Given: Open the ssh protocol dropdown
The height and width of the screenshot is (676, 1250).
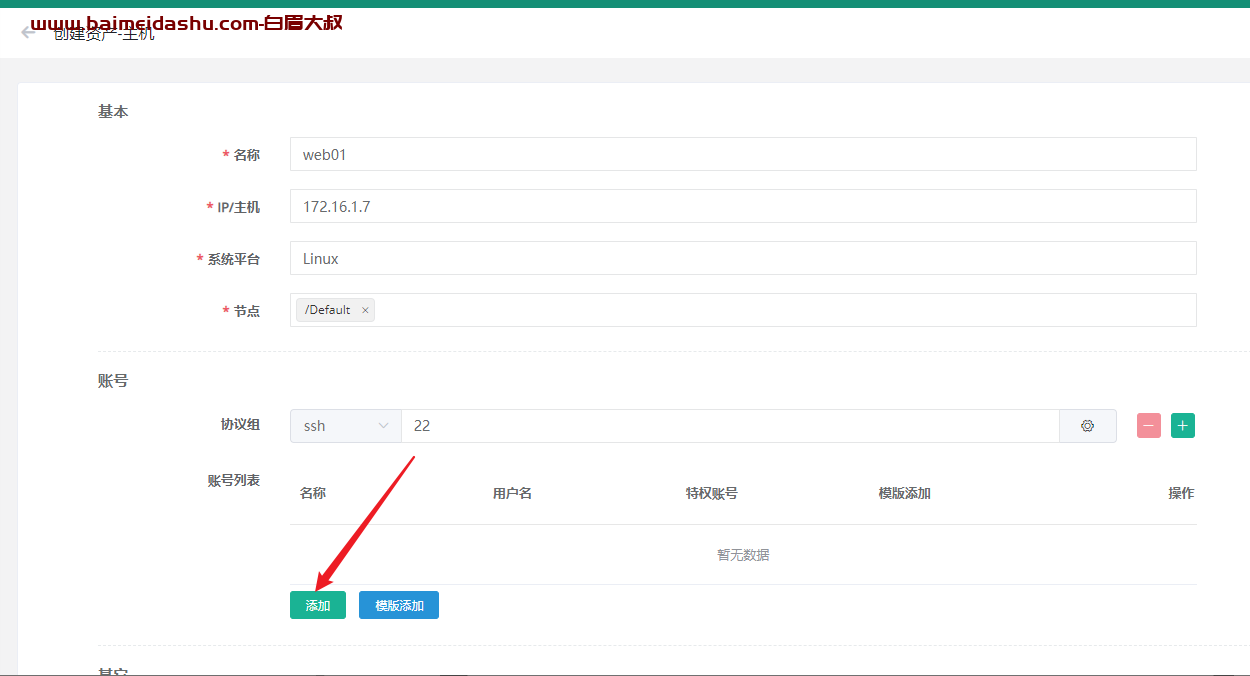Looking at the screenshot, I should point(346,426).
